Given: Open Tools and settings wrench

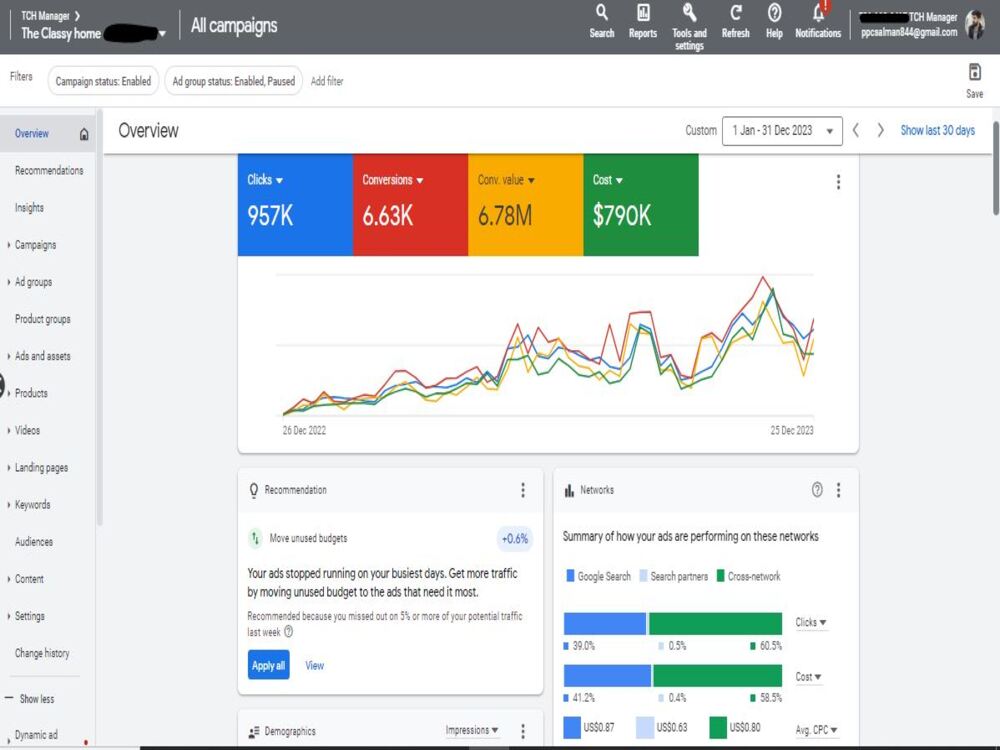Looking at the screenshot, I should [689, 27].
